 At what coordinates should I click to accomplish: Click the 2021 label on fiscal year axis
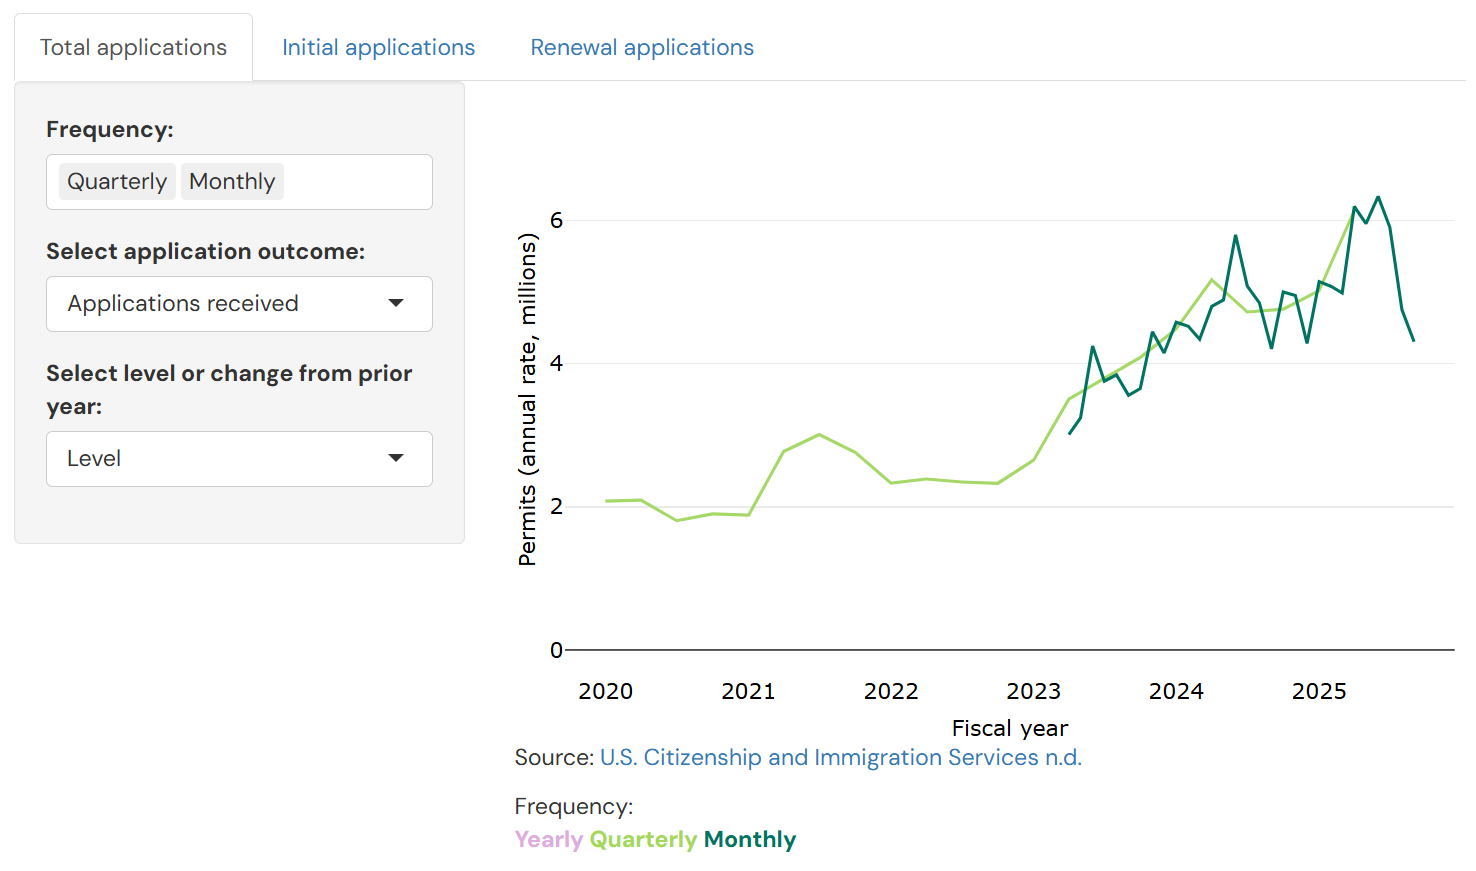[x=748, y=691]
